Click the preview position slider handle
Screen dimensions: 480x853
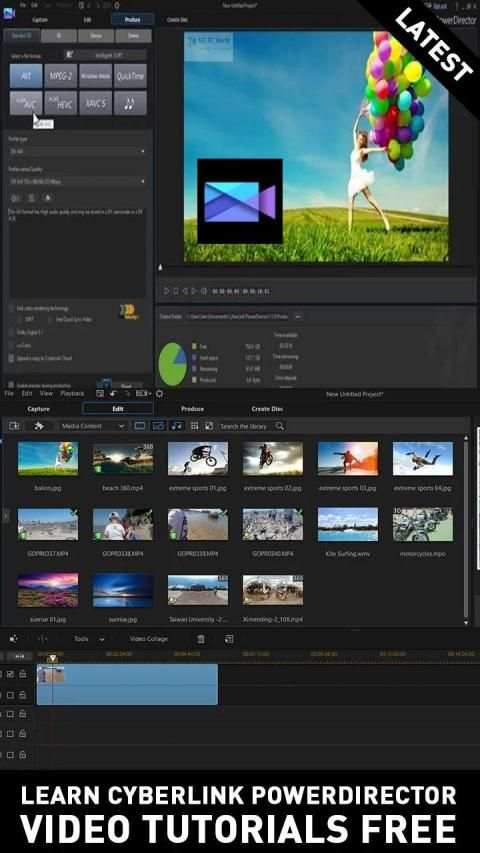[x=160, y=267]
